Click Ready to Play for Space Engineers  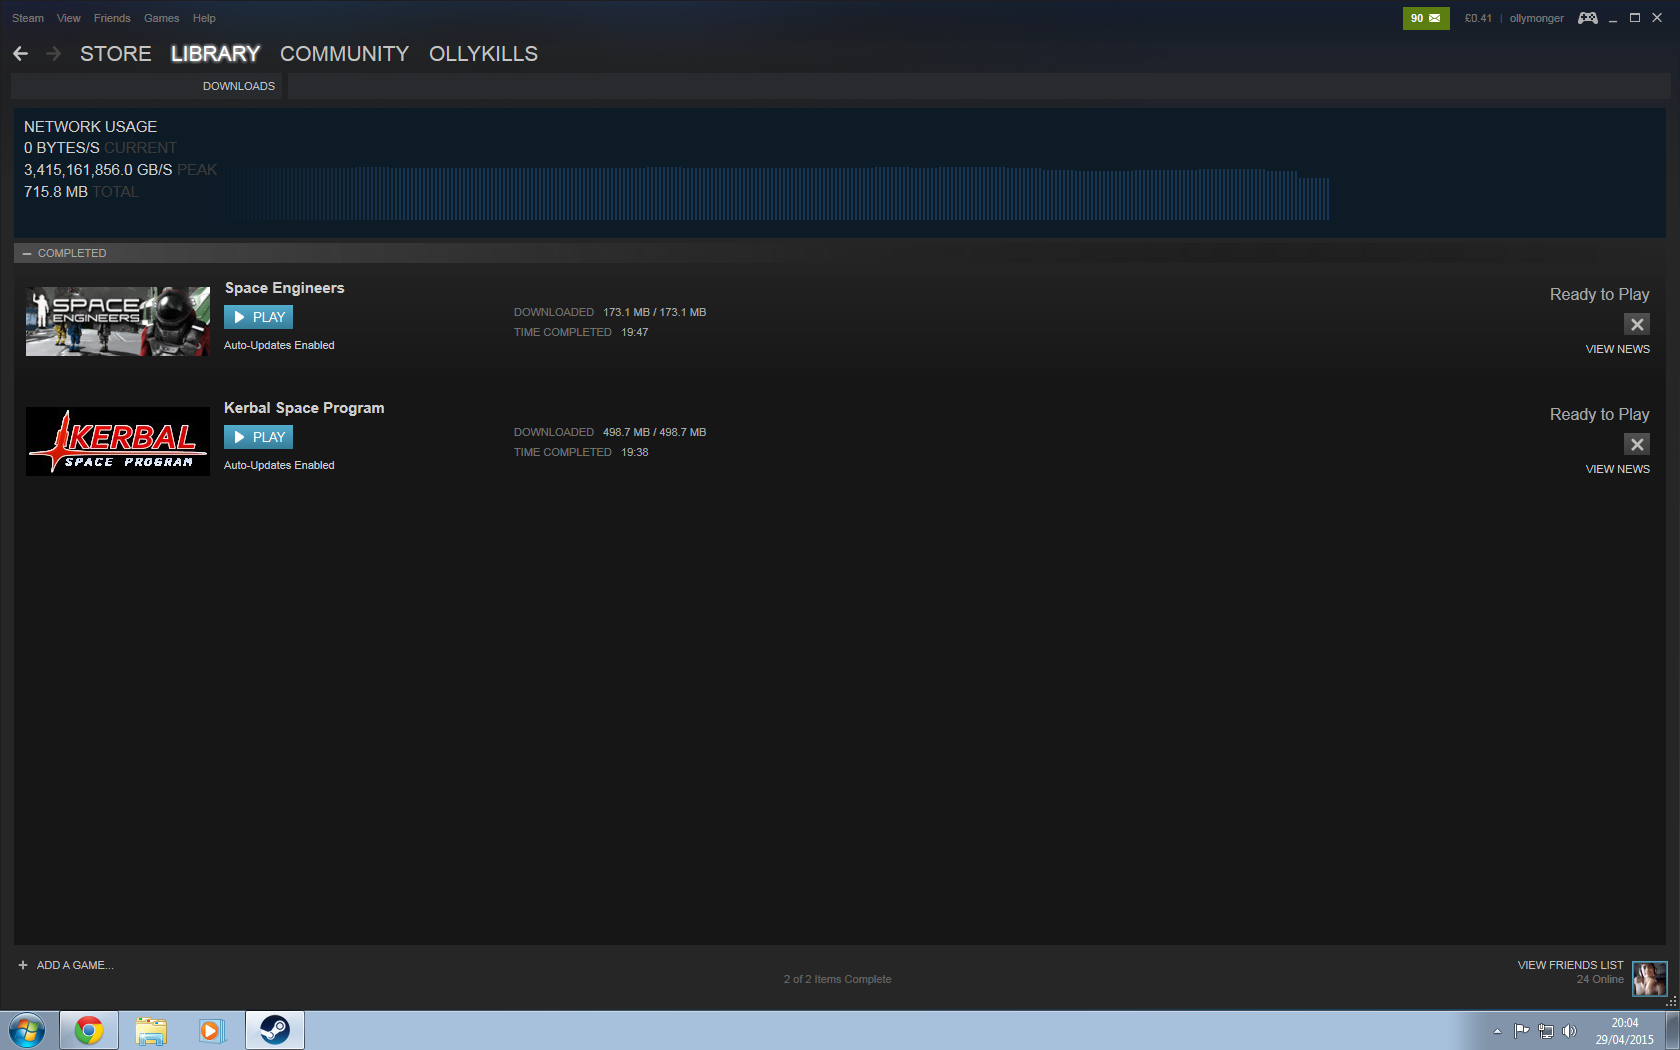(1600, 294)
